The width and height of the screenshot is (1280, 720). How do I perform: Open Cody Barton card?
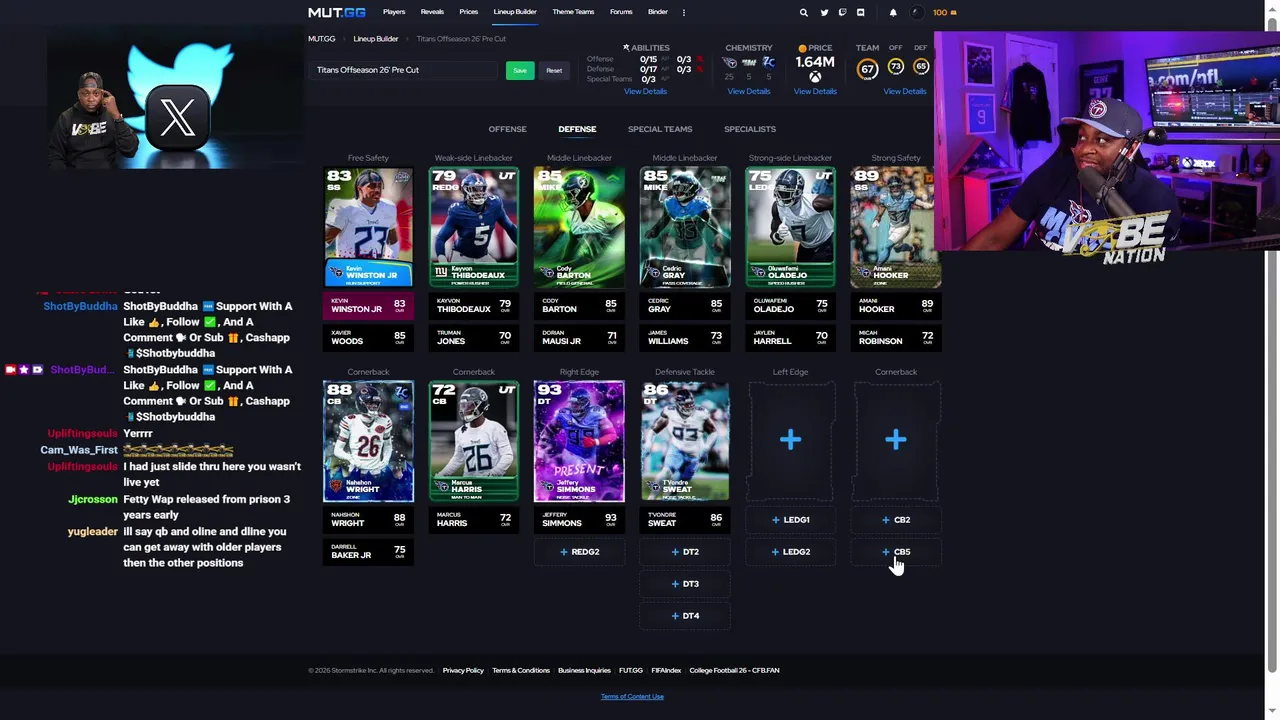click(x=579, y=227)
